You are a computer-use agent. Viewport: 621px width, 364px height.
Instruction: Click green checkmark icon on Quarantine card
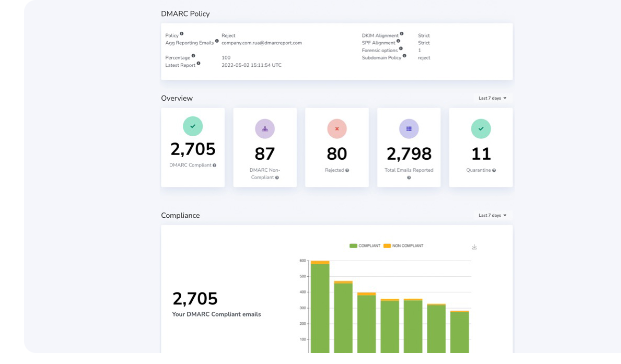tap(481, 129)
